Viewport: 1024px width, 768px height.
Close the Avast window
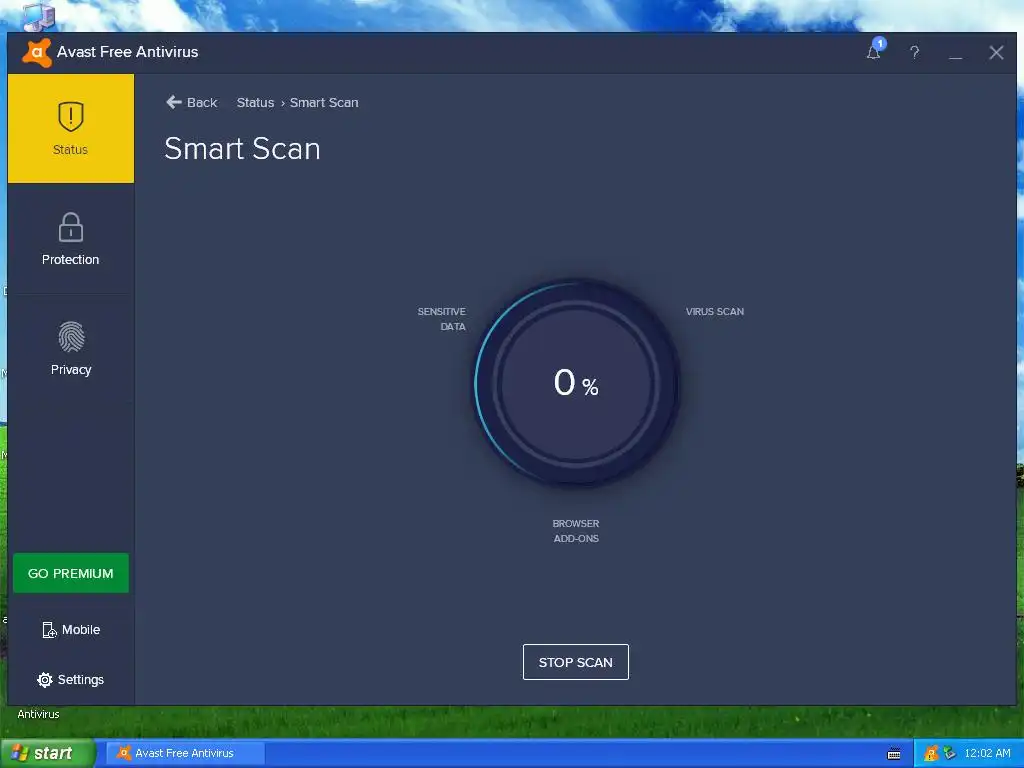pos(996,52)
